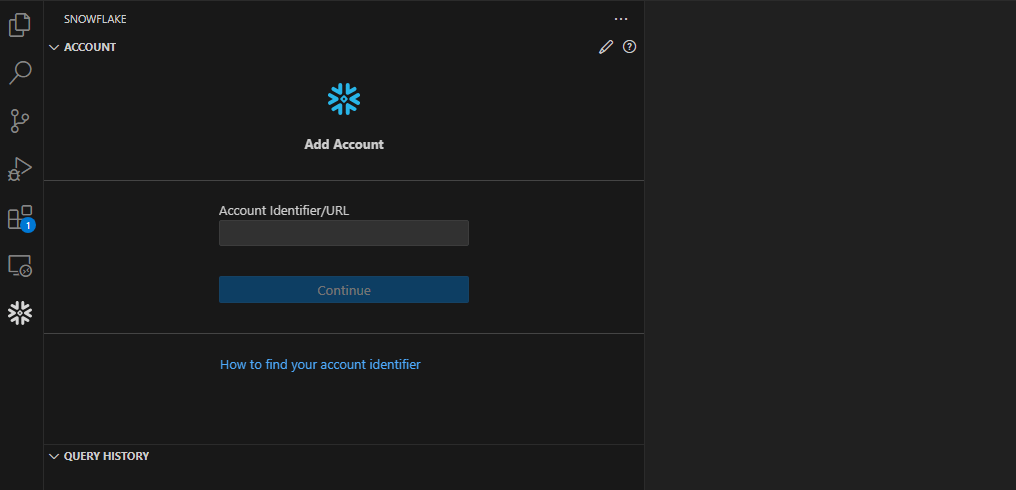The width and height of the screenshot is (1016, 490).
Task: Open 'How to find your account identifier' link
Action: 320,365
